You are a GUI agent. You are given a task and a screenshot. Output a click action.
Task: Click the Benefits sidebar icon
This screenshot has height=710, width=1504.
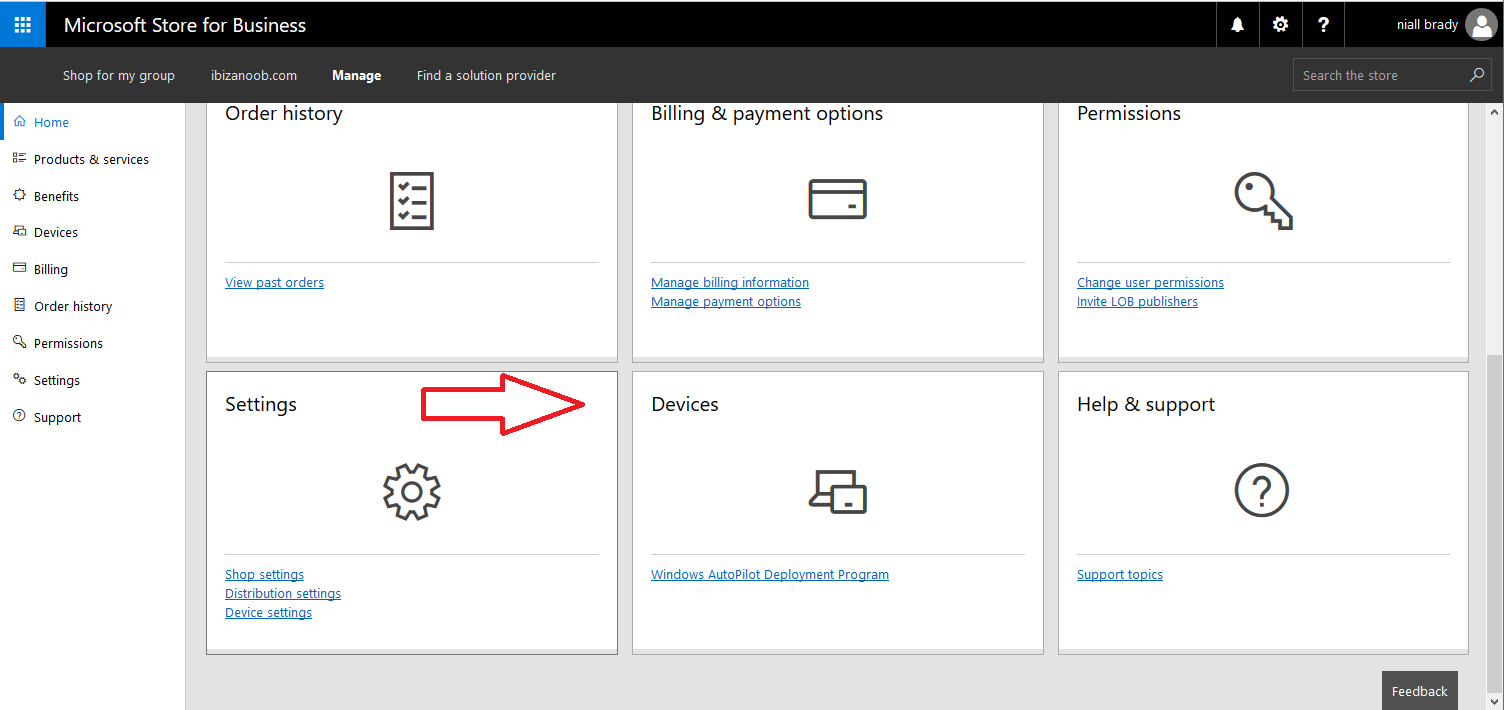[20, 195]
